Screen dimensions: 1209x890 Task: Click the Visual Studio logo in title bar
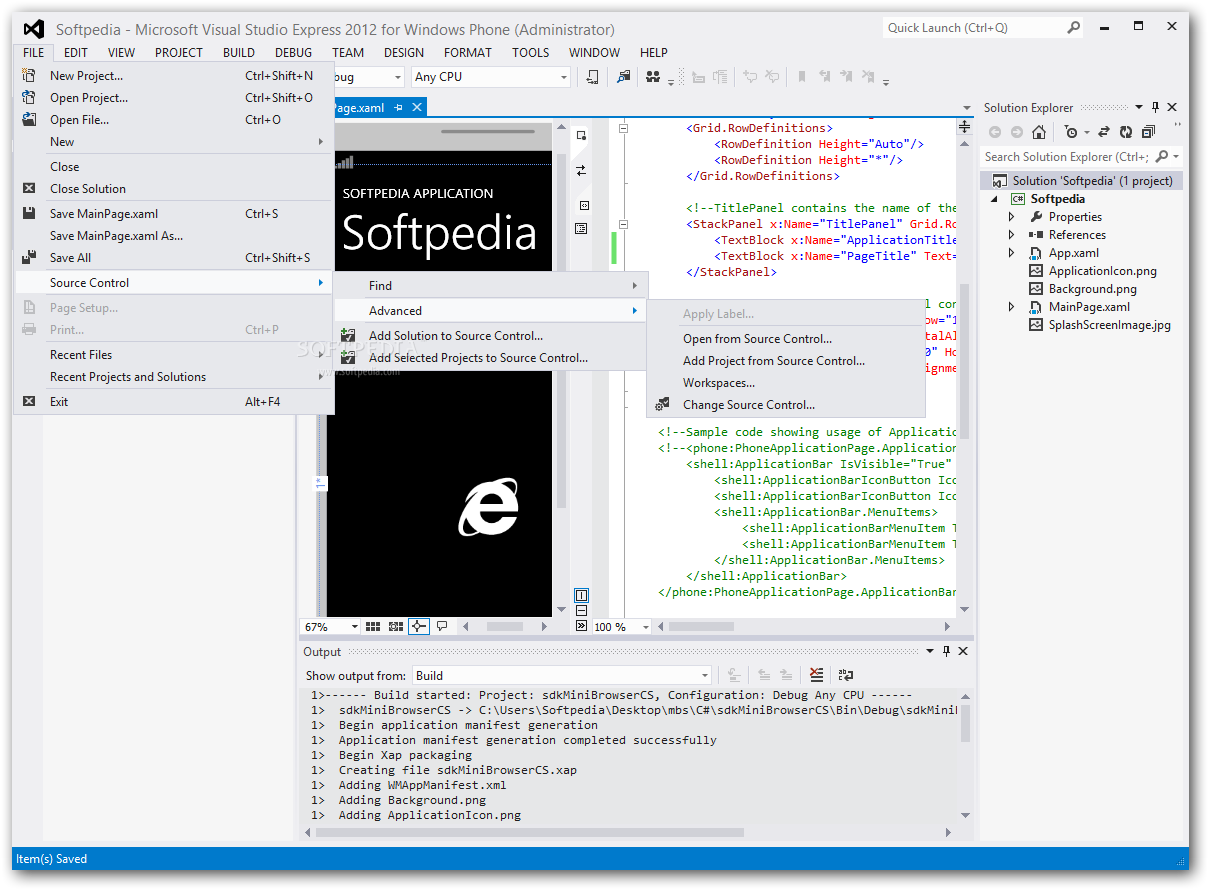pos(34,29)
